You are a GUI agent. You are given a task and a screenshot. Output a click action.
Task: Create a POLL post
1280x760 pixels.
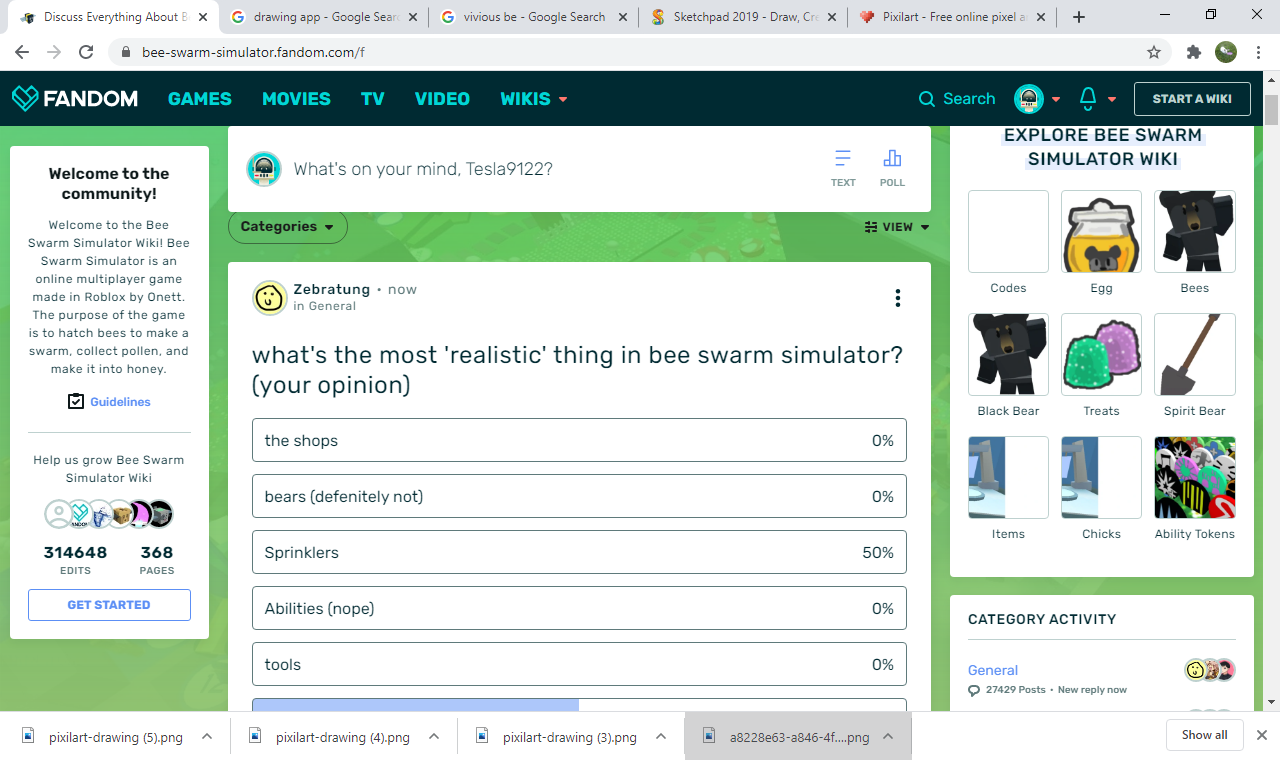click(x=892, y=168)
